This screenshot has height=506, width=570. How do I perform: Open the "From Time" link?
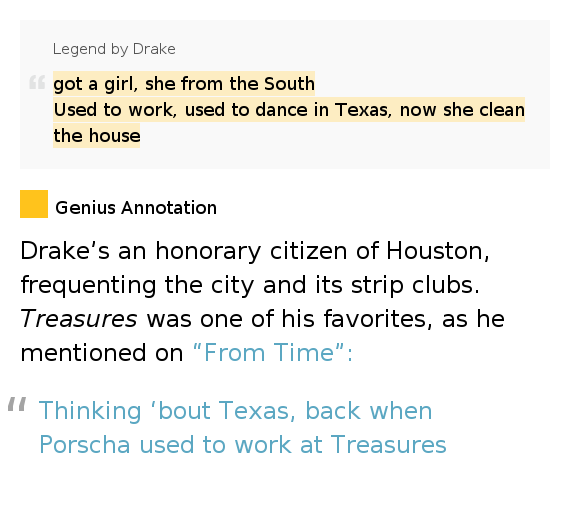[273, 352]
